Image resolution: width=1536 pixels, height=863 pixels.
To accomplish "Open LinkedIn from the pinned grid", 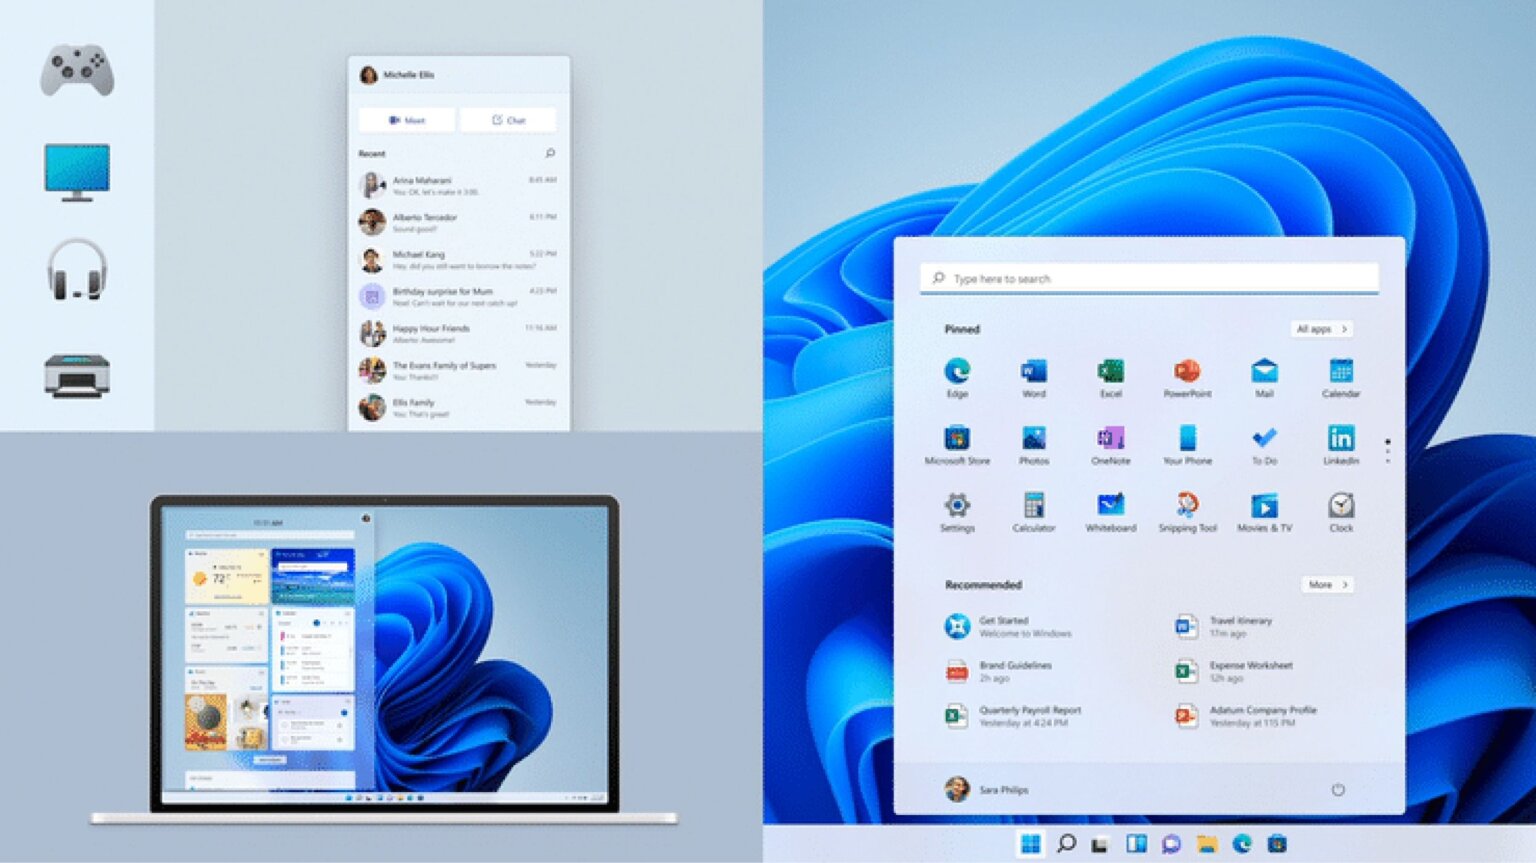I will [x=1341, y=440].
